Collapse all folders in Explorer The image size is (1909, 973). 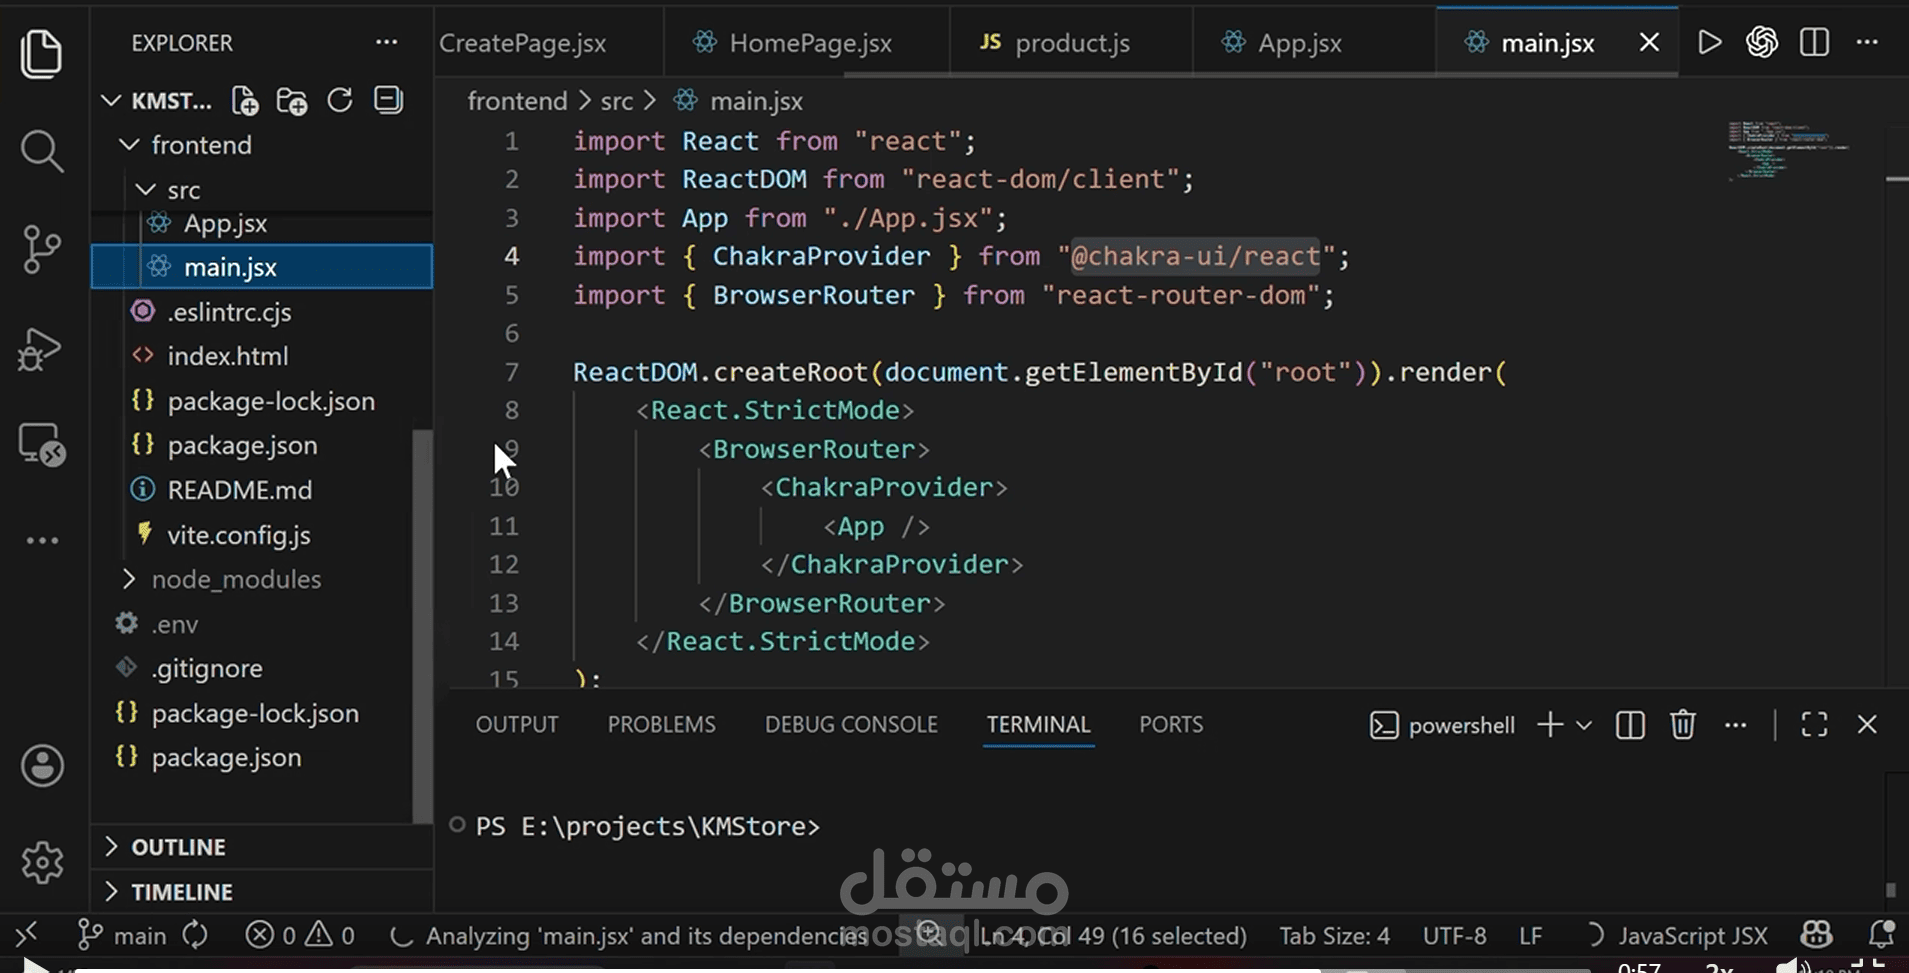[388, 100]
